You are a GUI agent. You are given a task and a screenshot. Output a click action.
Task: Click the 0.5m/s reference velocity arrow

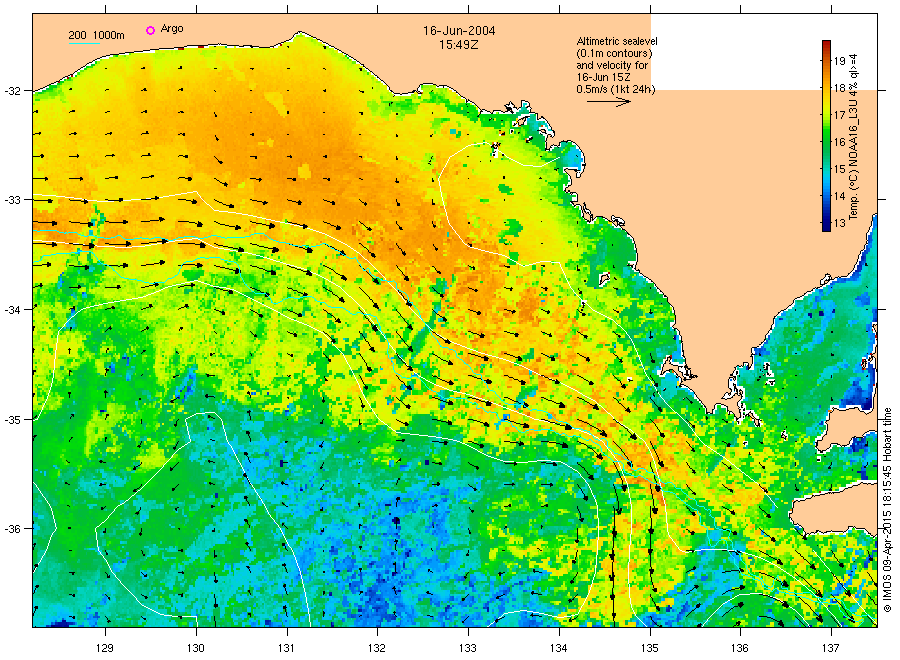609,102
